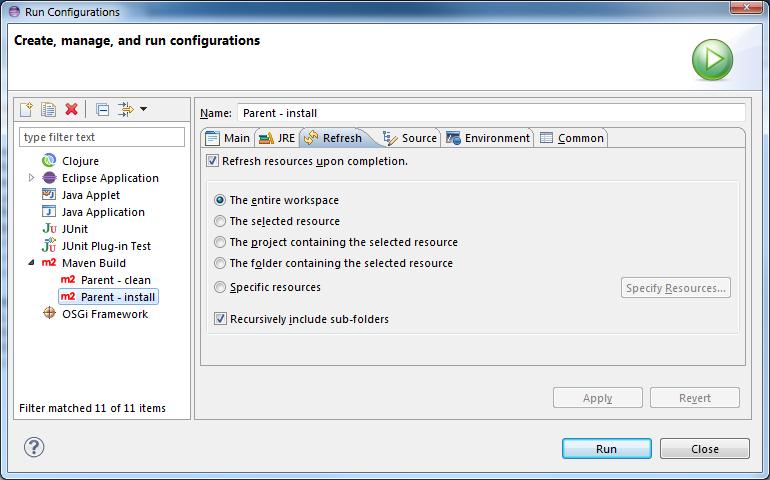Switch to the Environment tab
The width and height of the screenshot is (770, 480).
[x=488, y=138]
